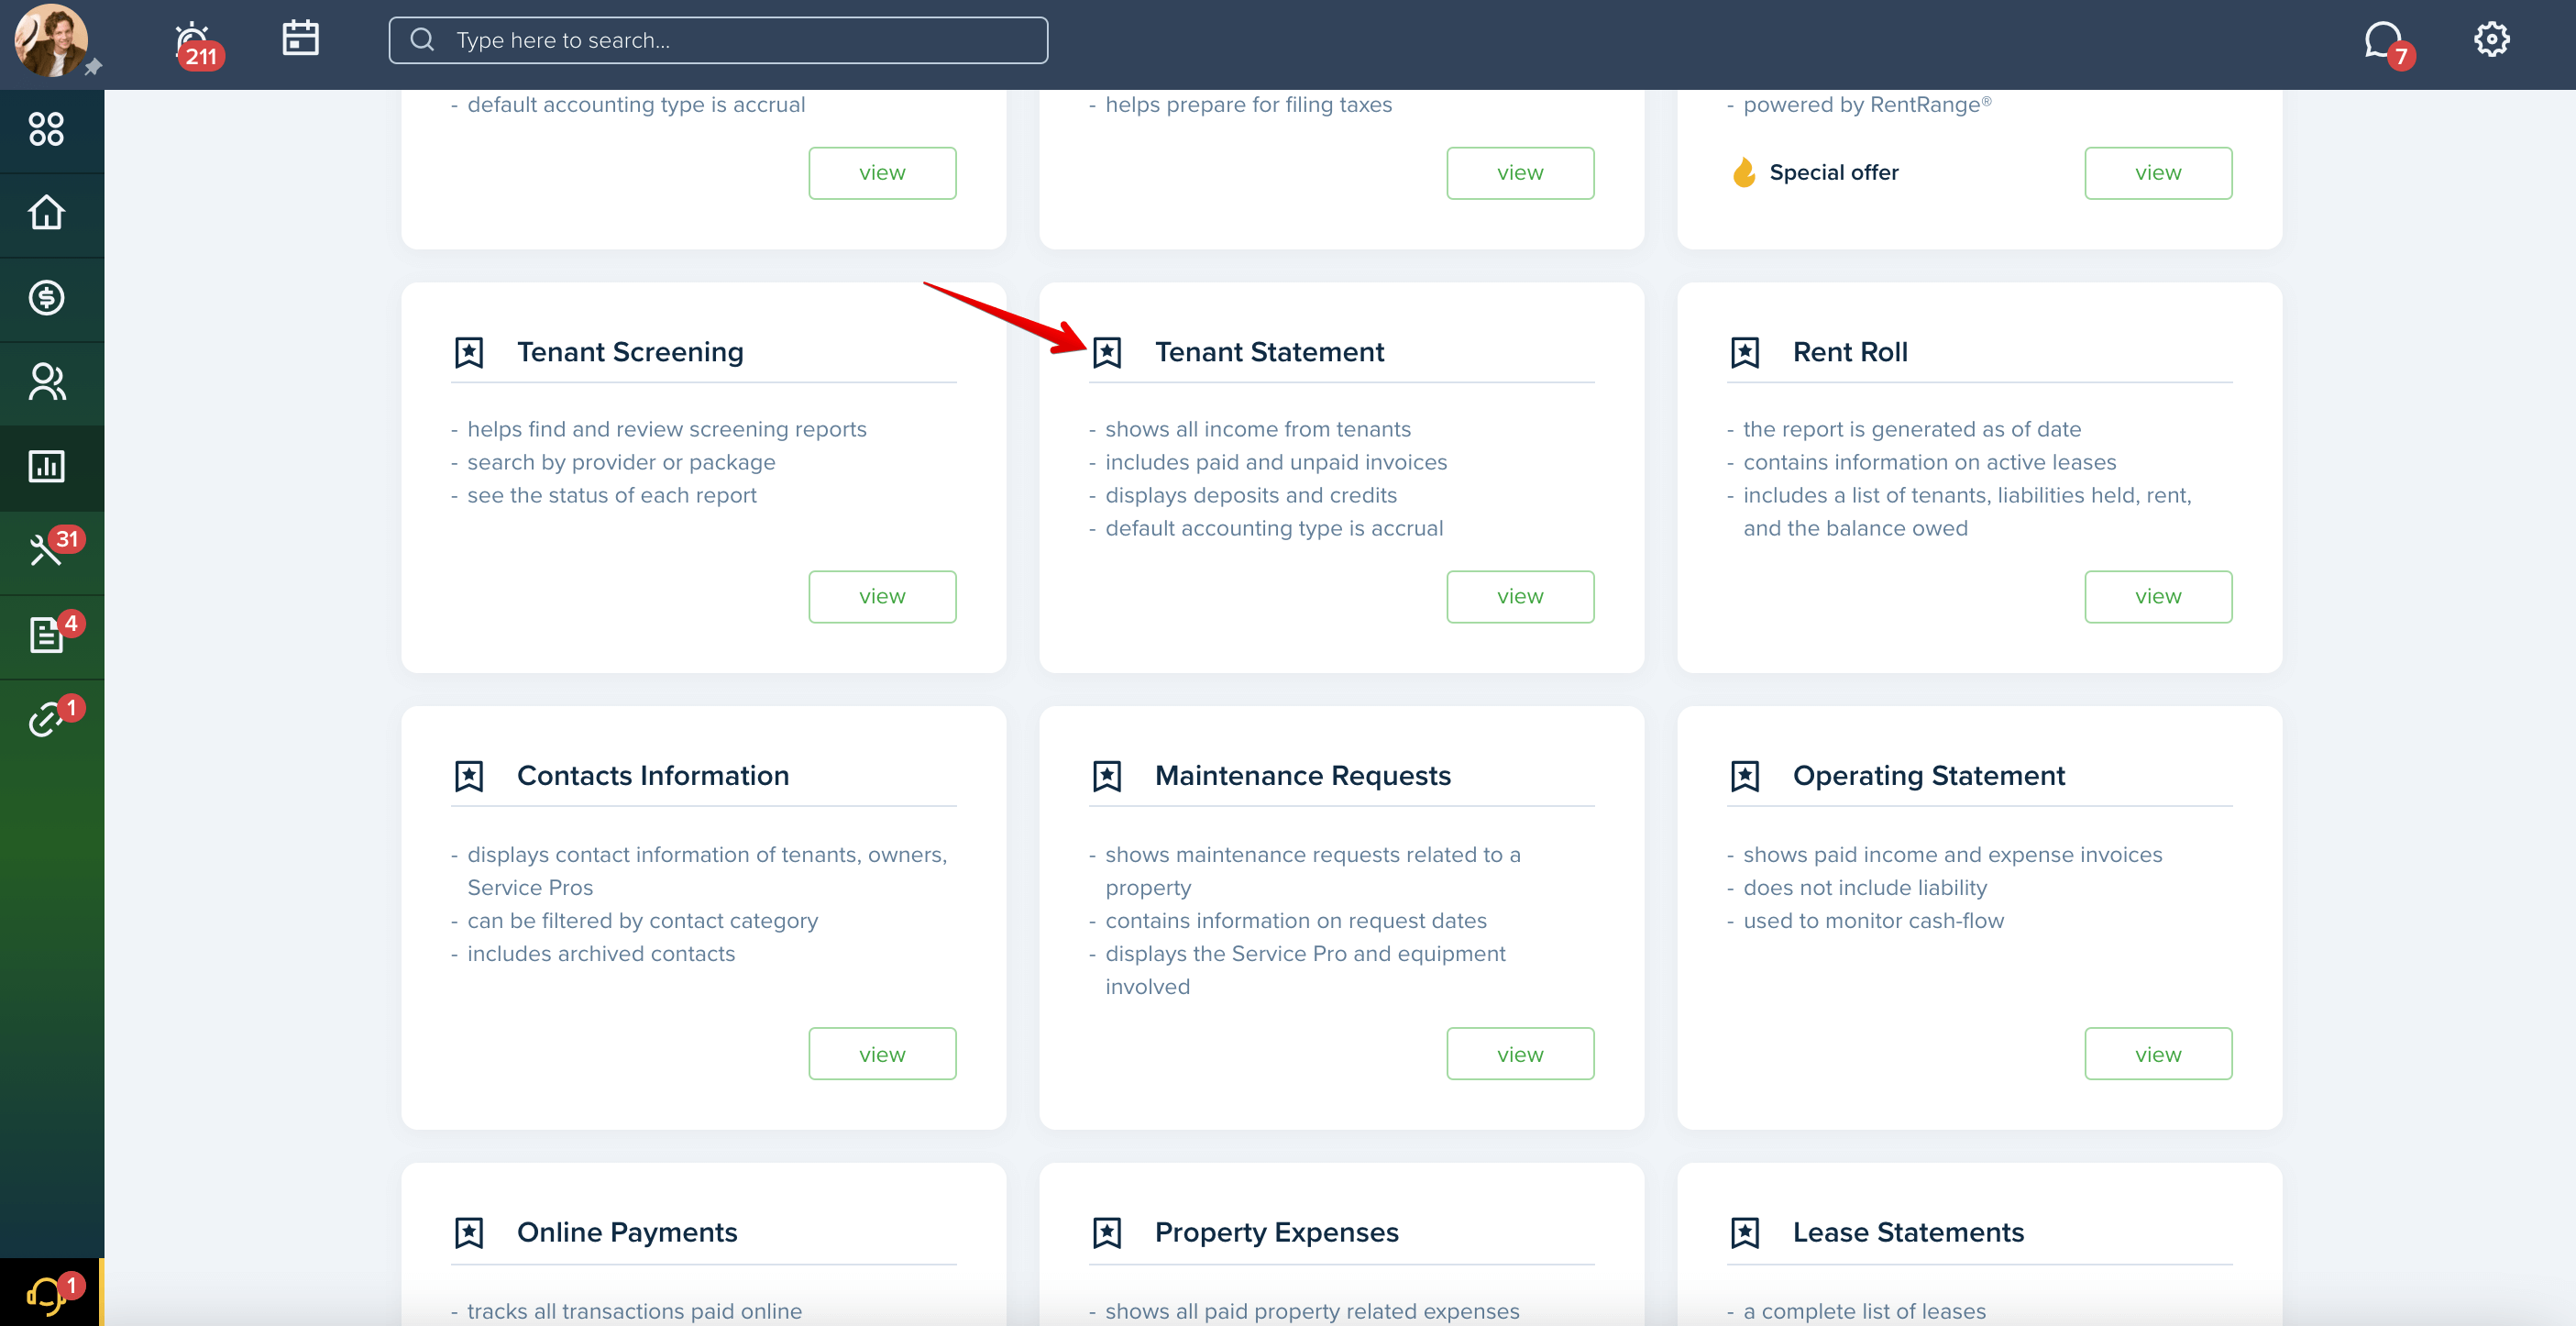View the Tenant Screening report
Viewport: 2576px width, 1326px height.
point(882,597)
